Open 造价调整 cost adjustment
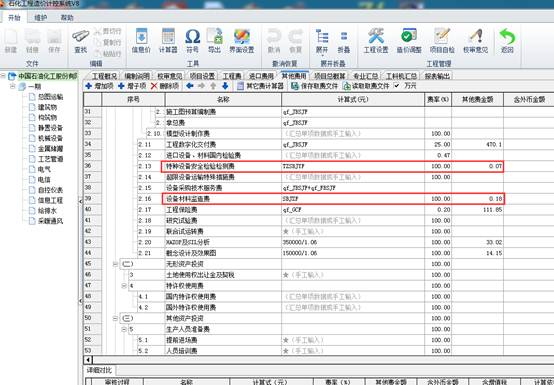 pyautogui.click(x=409, y=40)
